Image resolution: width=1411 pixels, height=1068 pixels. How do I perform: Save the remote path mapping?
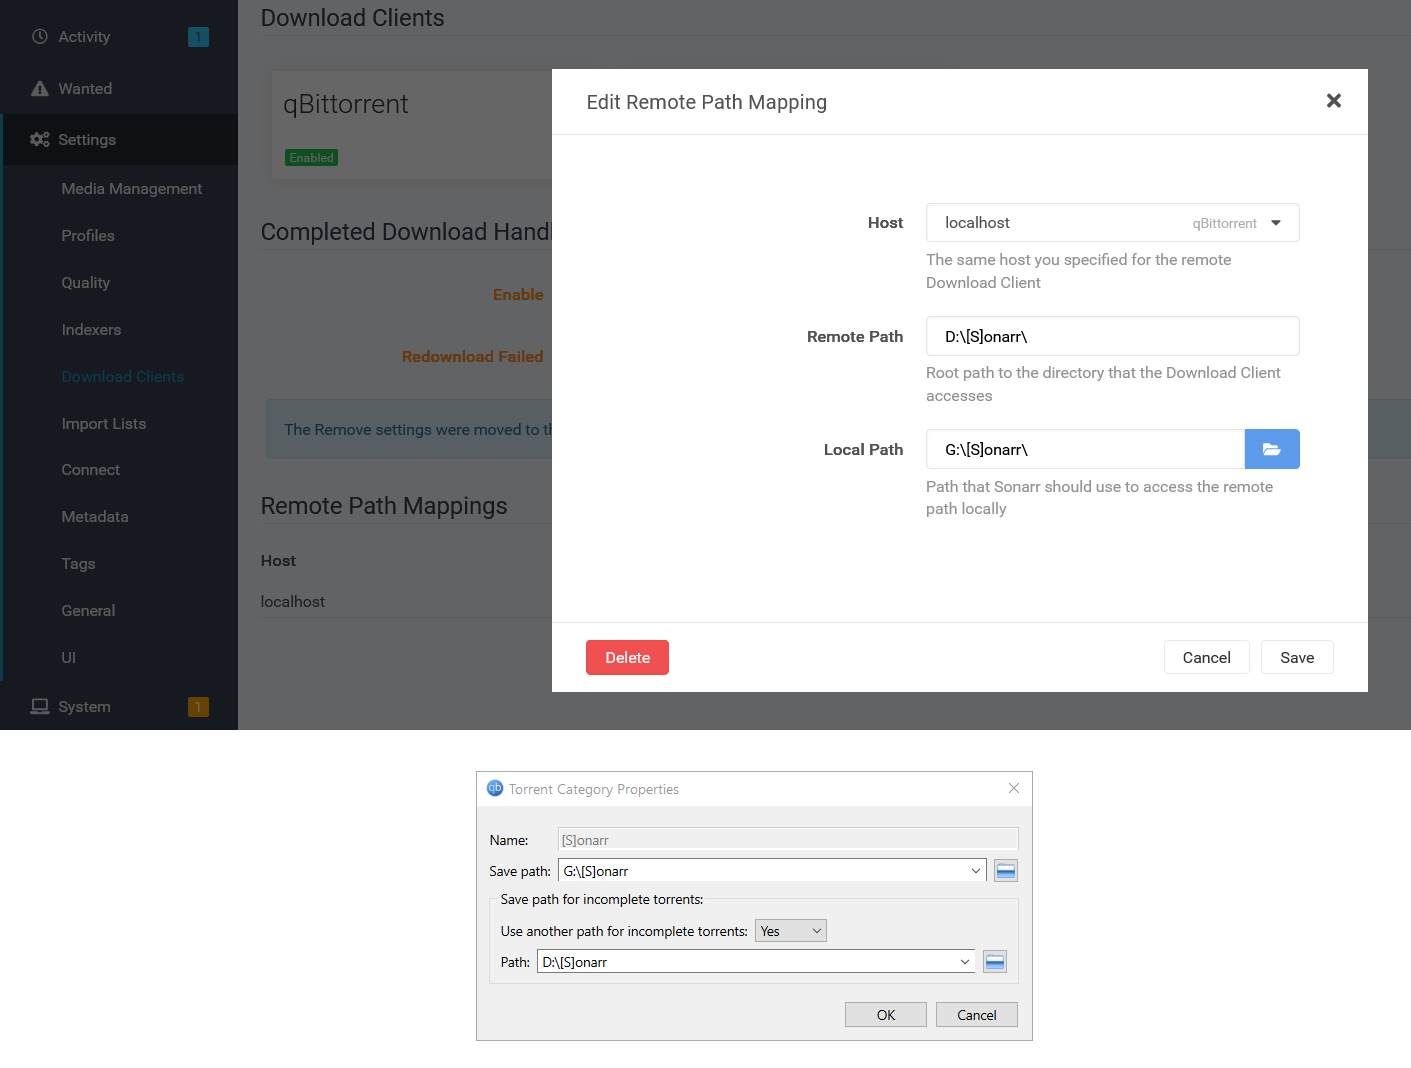(1297, 658)
